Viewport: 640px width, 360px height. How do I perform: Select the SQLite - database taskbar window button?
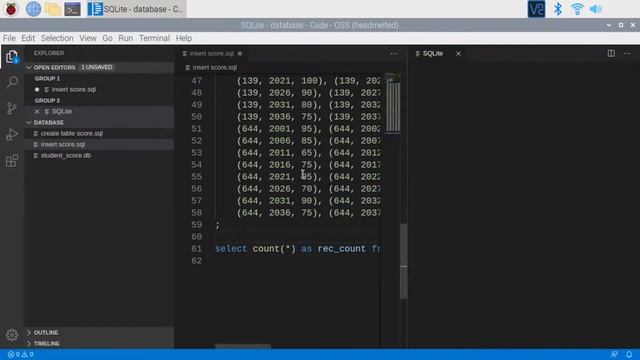(x=136, y=9)
